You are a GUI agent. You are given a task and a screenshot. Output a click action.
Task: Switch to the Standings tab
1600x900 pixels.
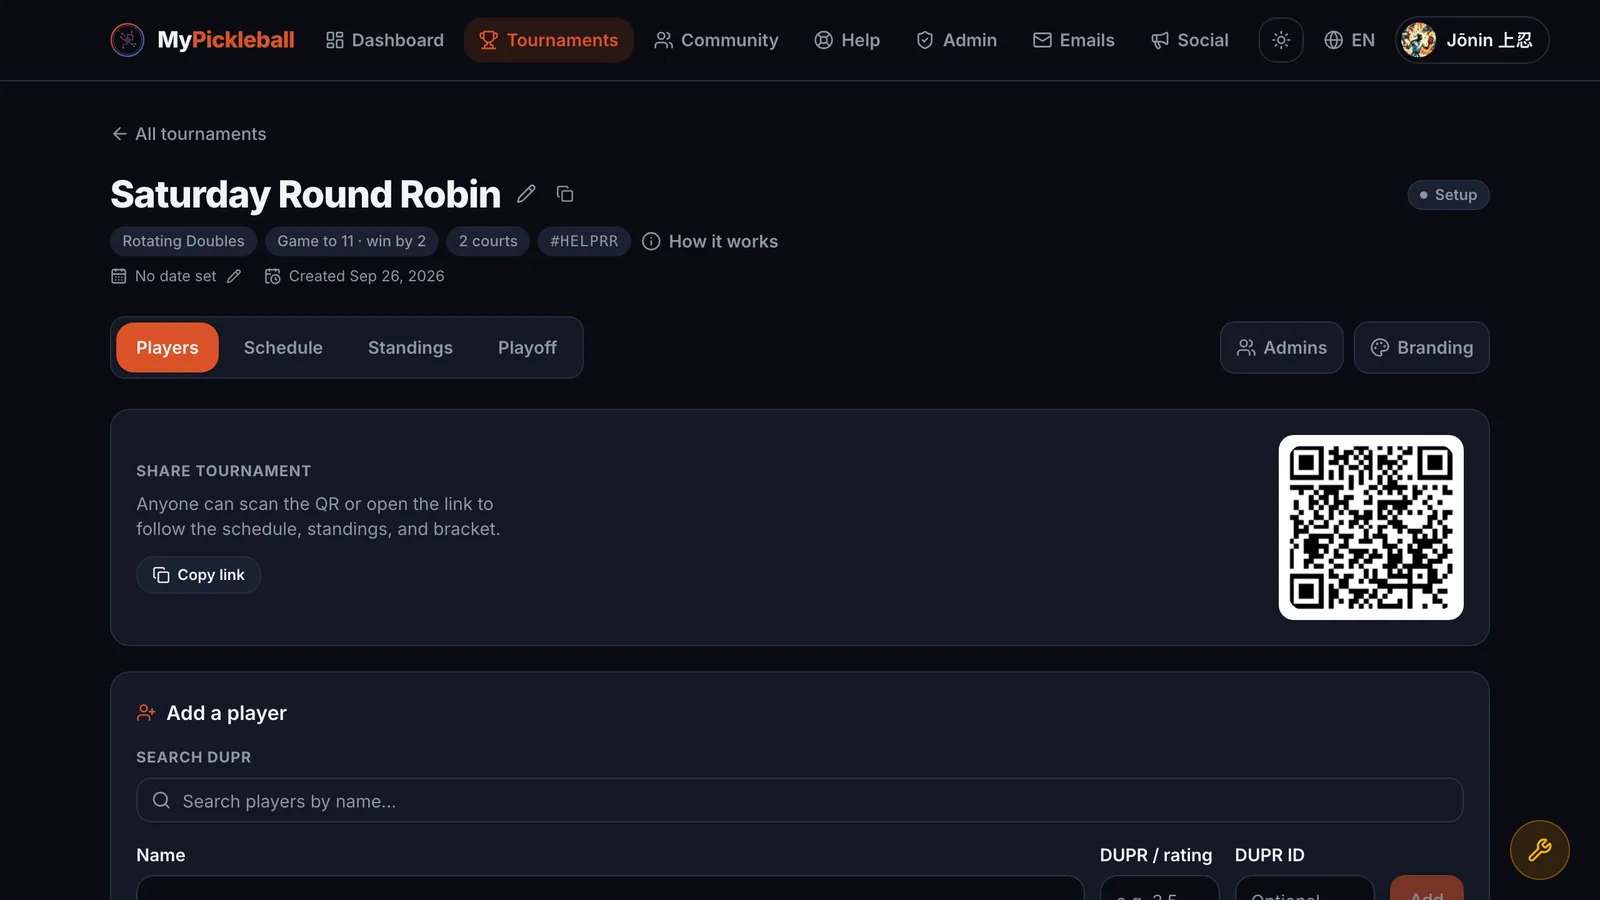(410, 347)
